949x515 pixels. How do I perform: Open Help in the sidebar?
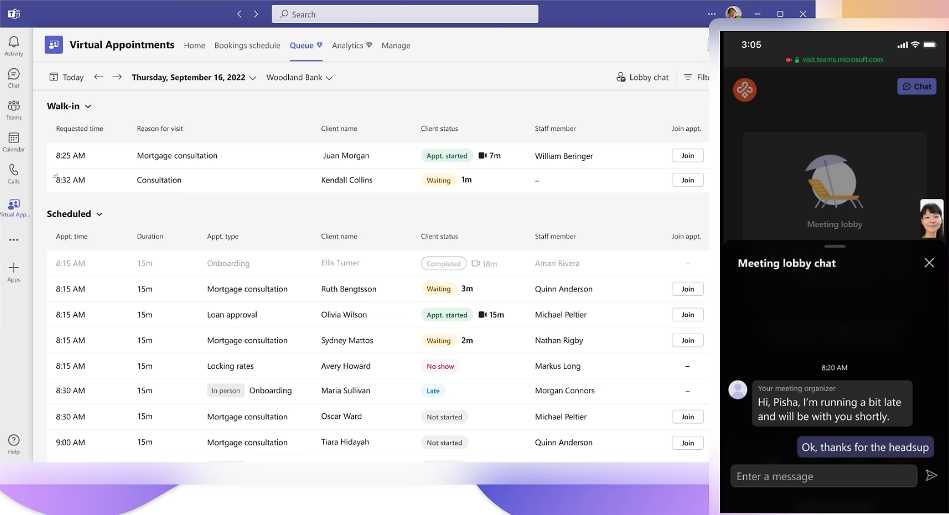[13, 444]
